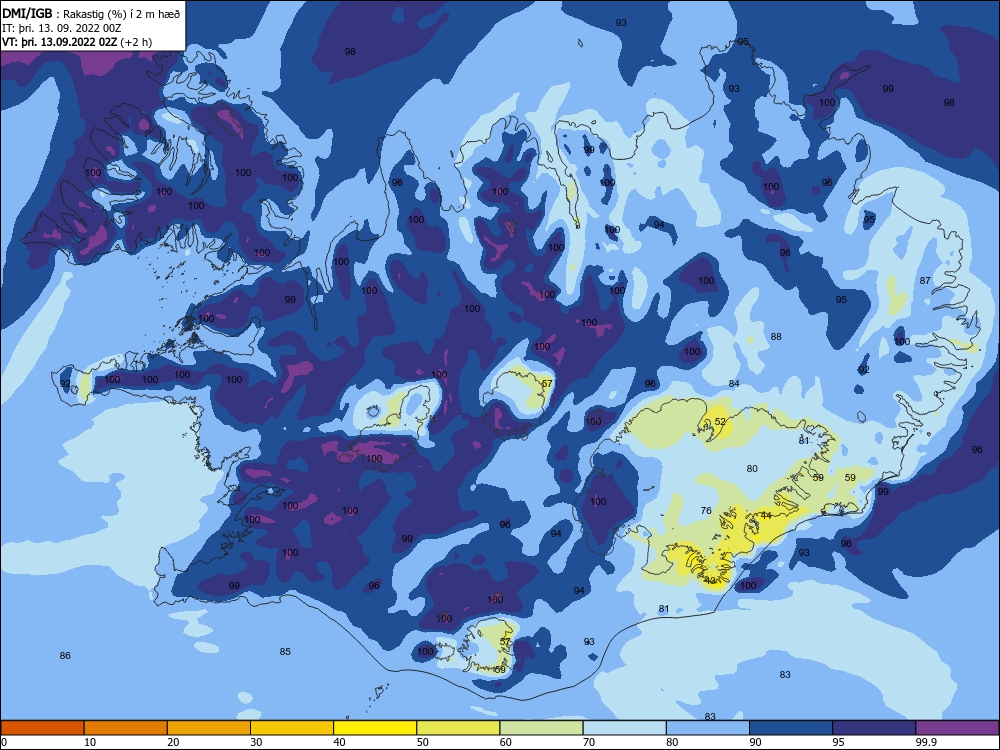The width and height of the screenshot is (1000, 750).
Task: Click the 84 value north of the large glacier
Action: 734,383
